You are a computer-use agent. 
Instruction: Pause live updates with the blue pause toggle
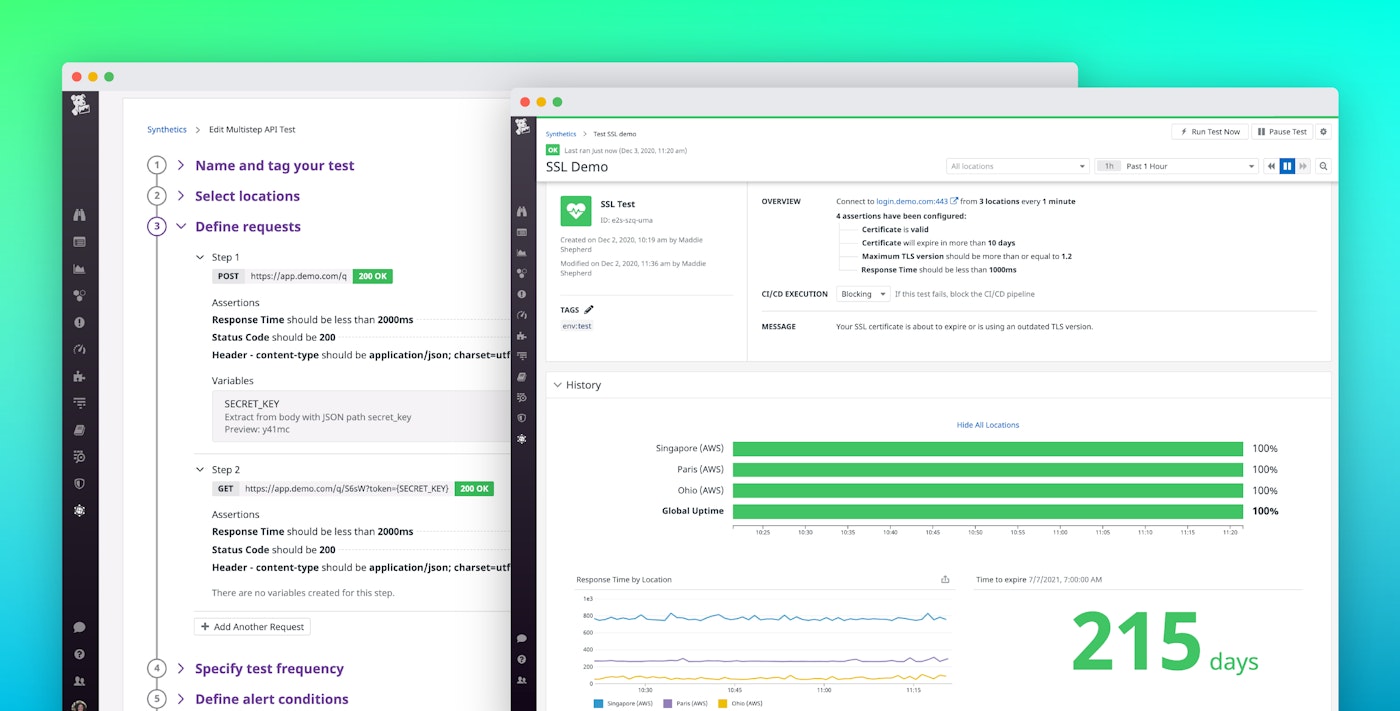click(1287, 166)
